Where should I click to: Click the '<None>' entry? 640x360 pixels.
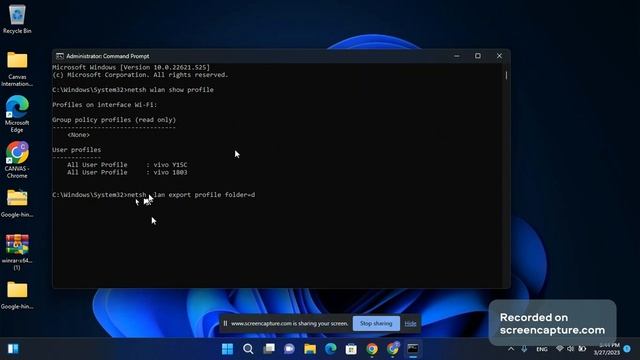click(78, 135)
